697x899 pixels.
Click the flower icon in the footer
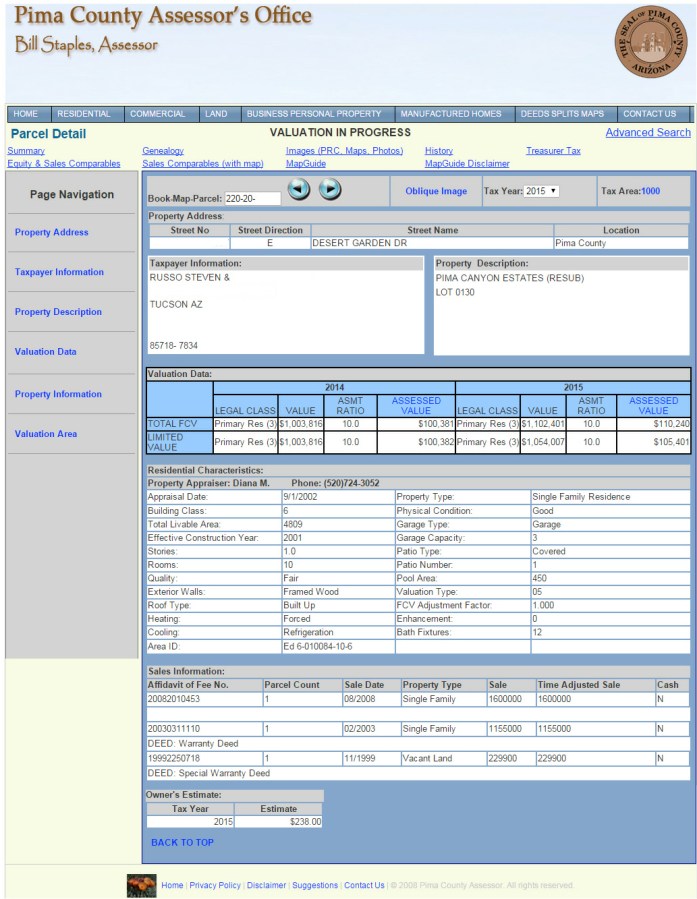coord(141,885)
